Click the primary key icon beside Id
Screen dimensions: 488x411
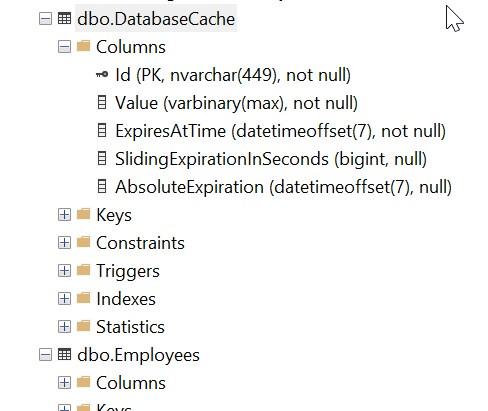[x=102, y=74]
